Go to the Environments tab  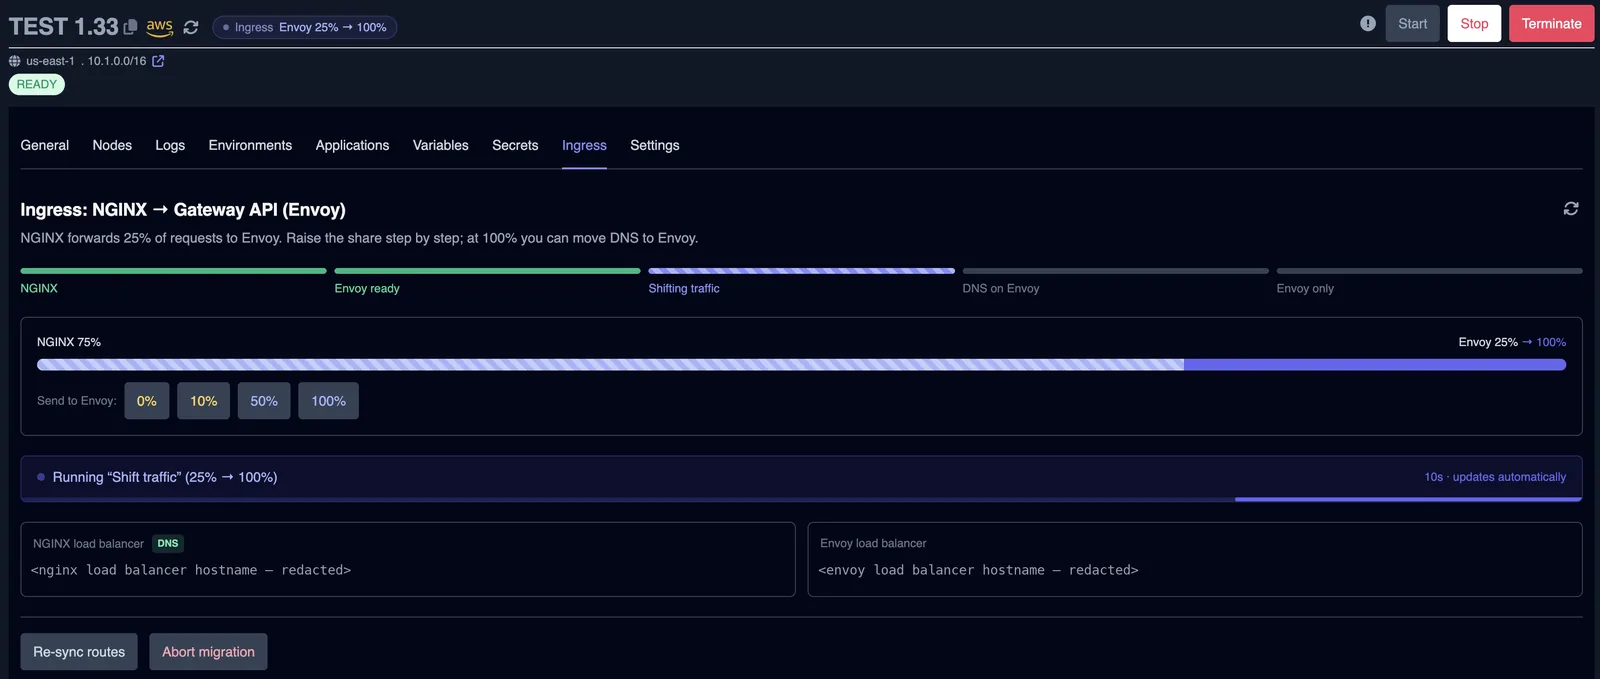[250, 145]
